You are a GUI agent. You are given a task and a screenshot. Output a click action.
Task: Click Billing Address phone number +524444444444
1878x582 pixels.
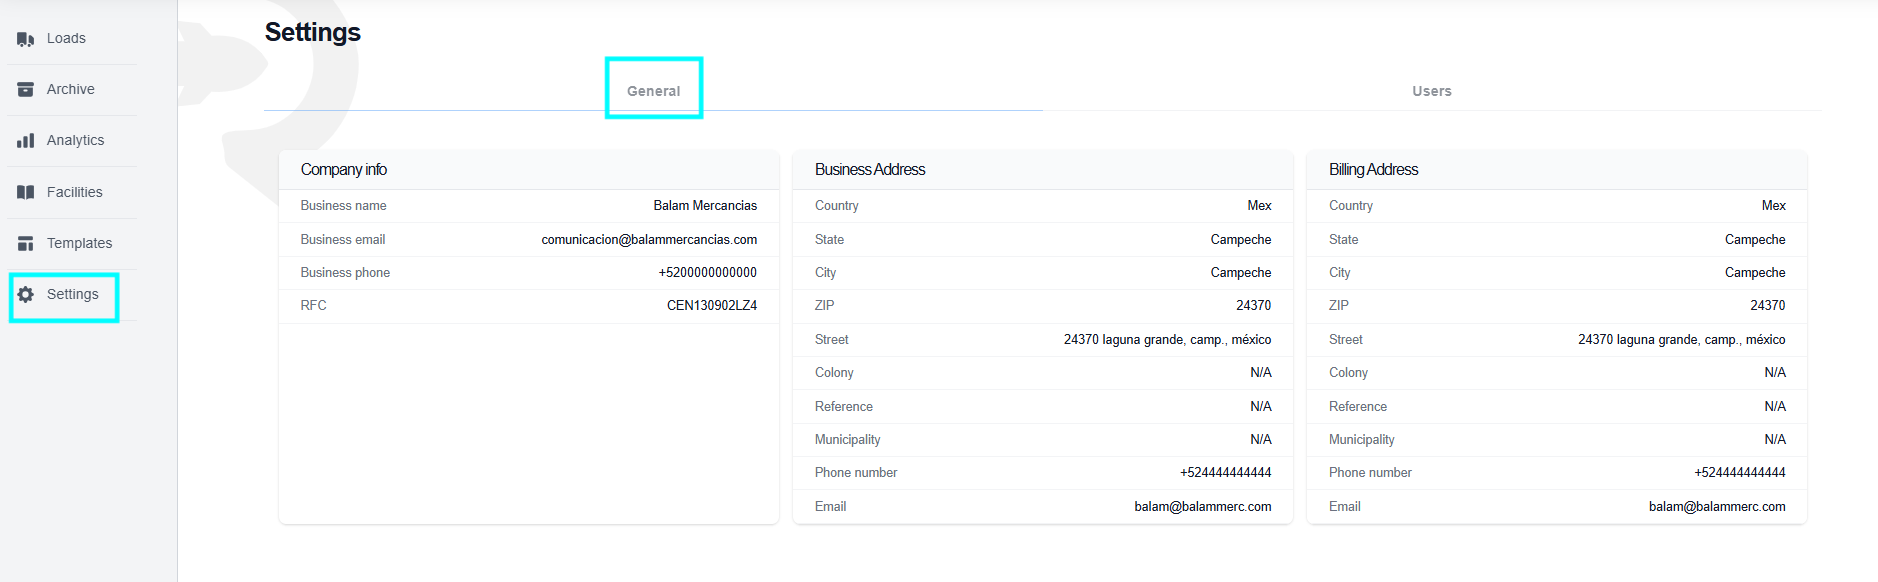pos(1739,473)
